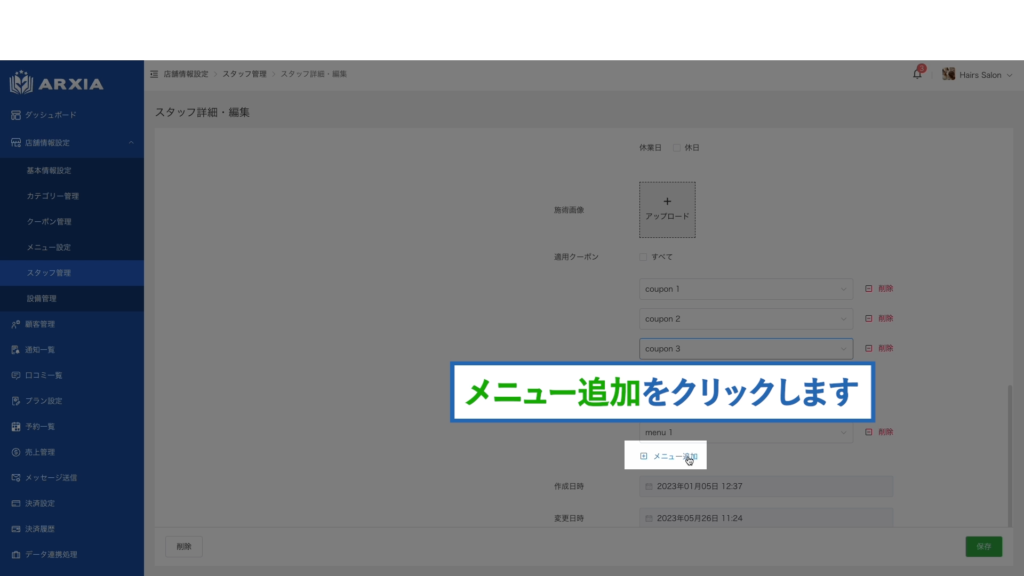Click the ARXIA logo
The height and width of the screenshot is (576, 1024).
(57, 83)
